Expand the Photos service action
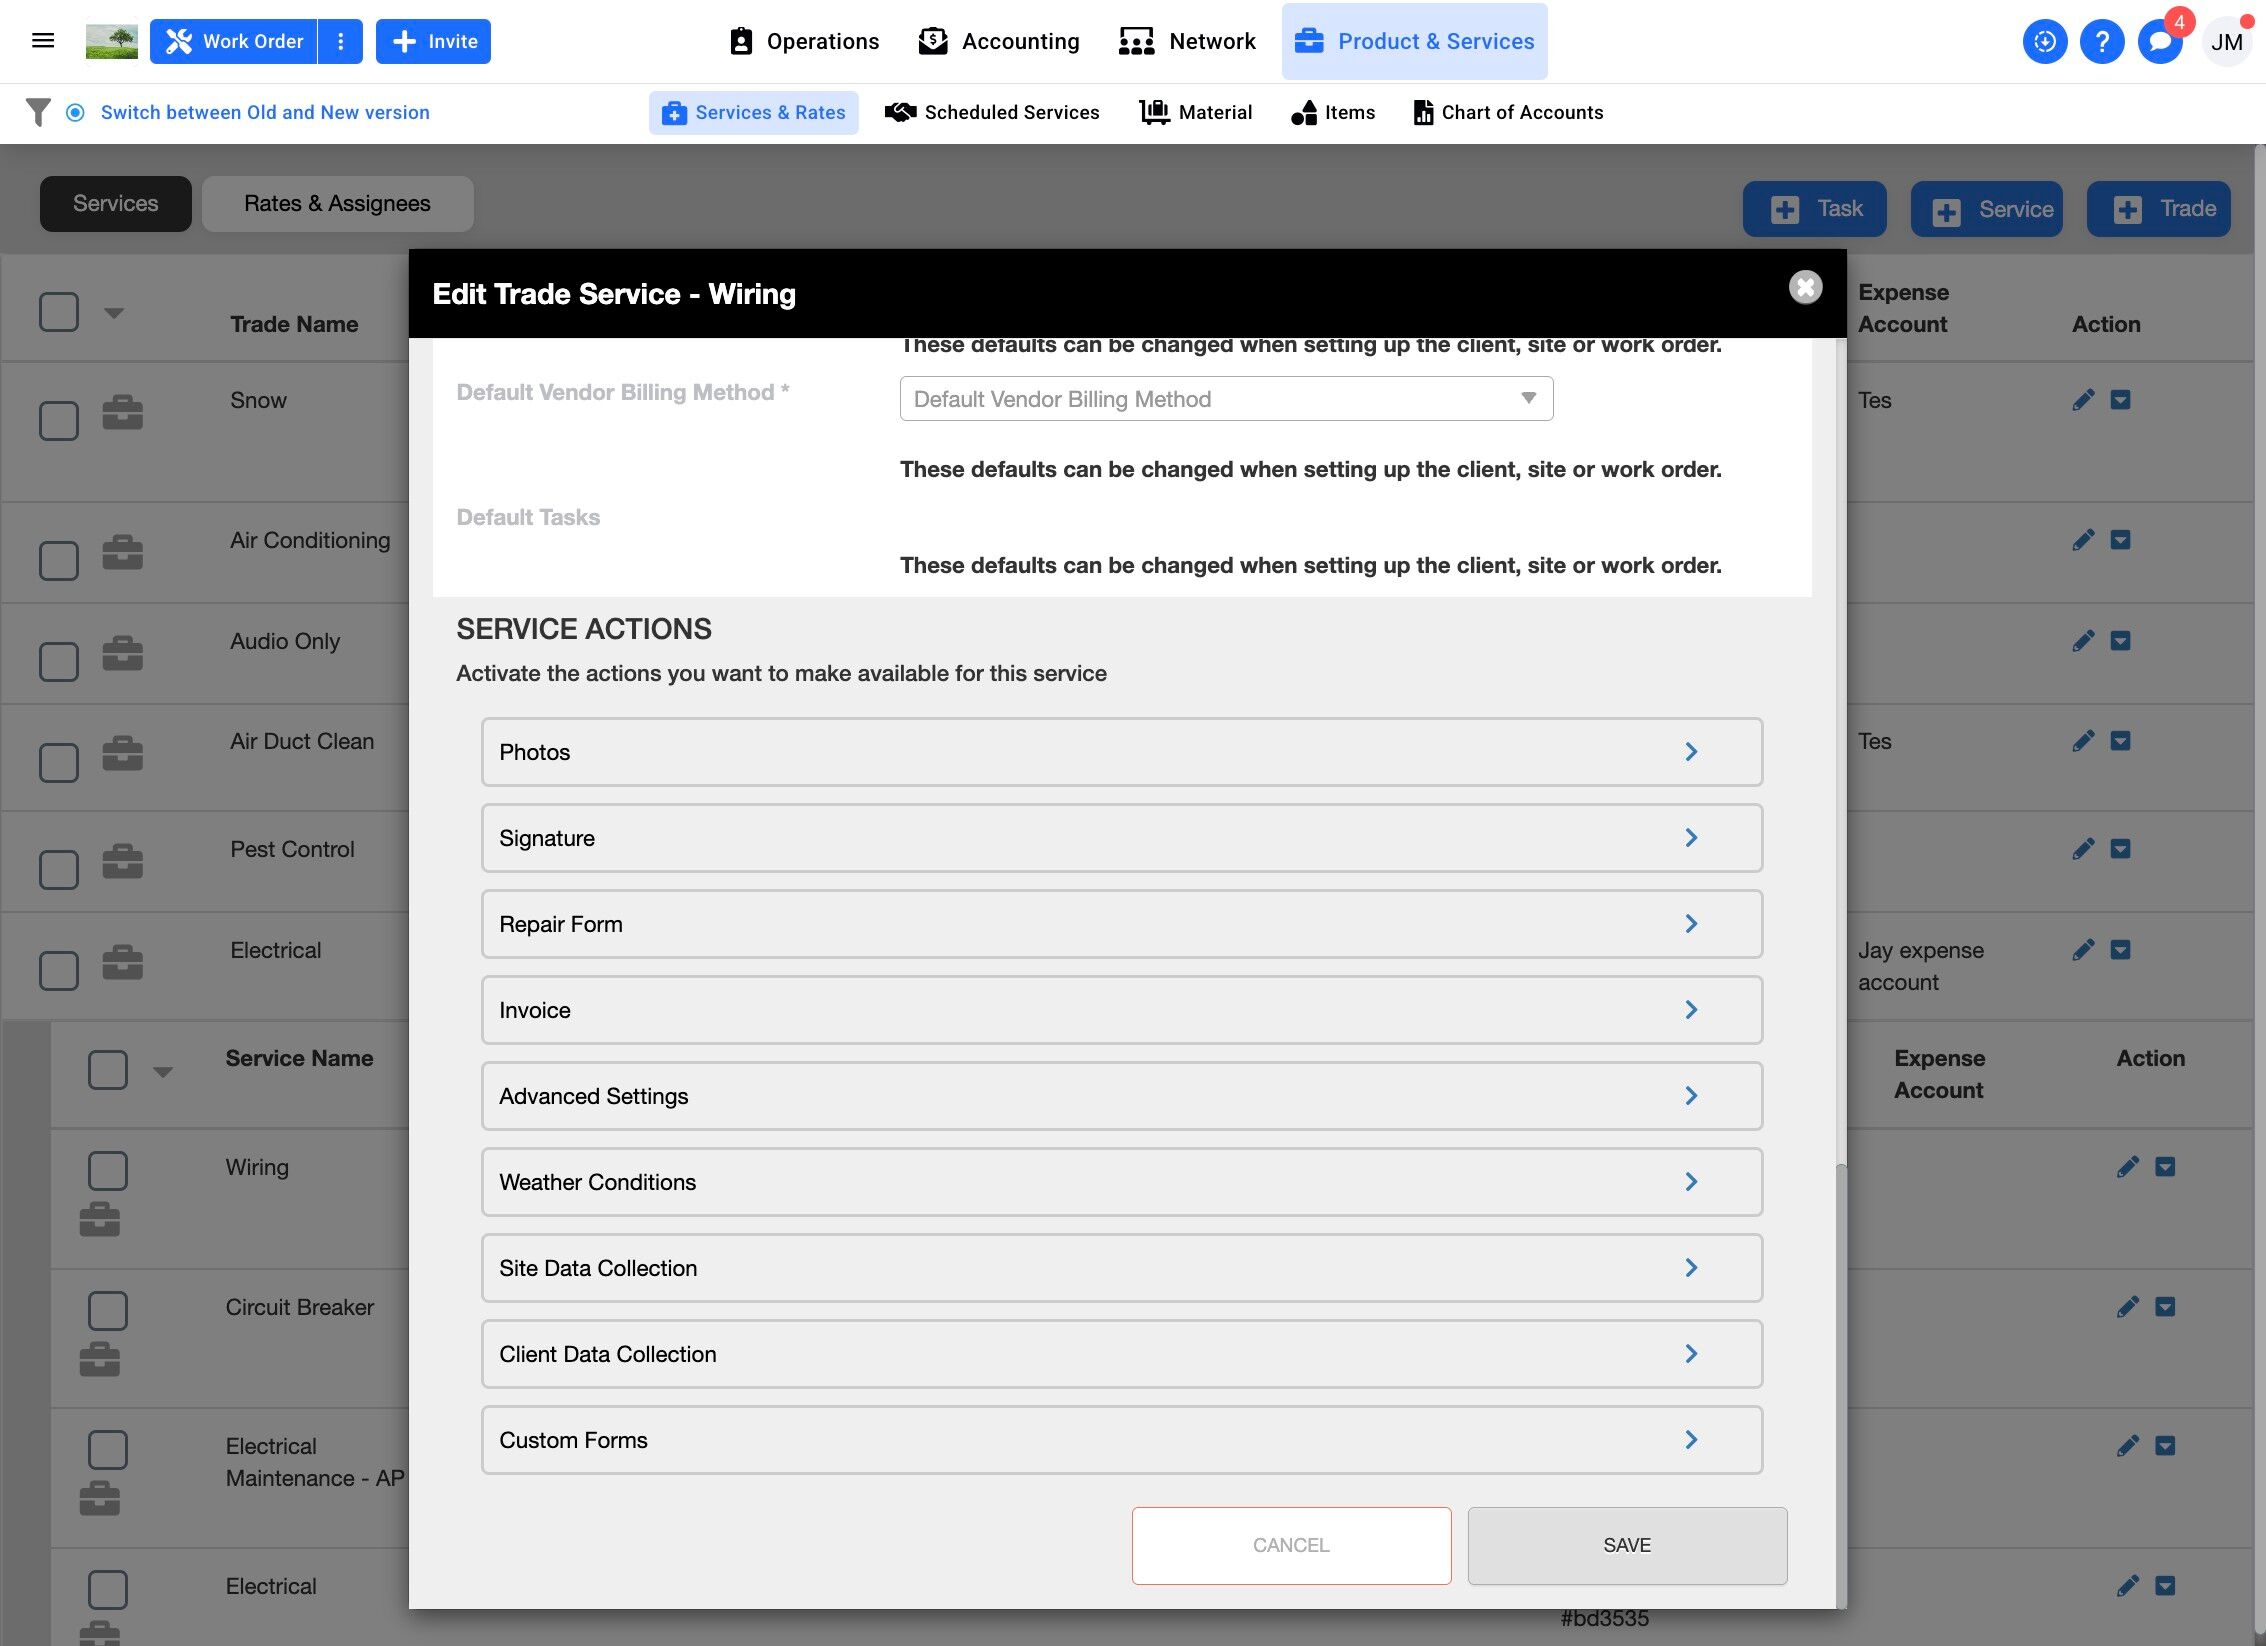Screen dimensions: 2266x1646 (x=1121, y=752)
